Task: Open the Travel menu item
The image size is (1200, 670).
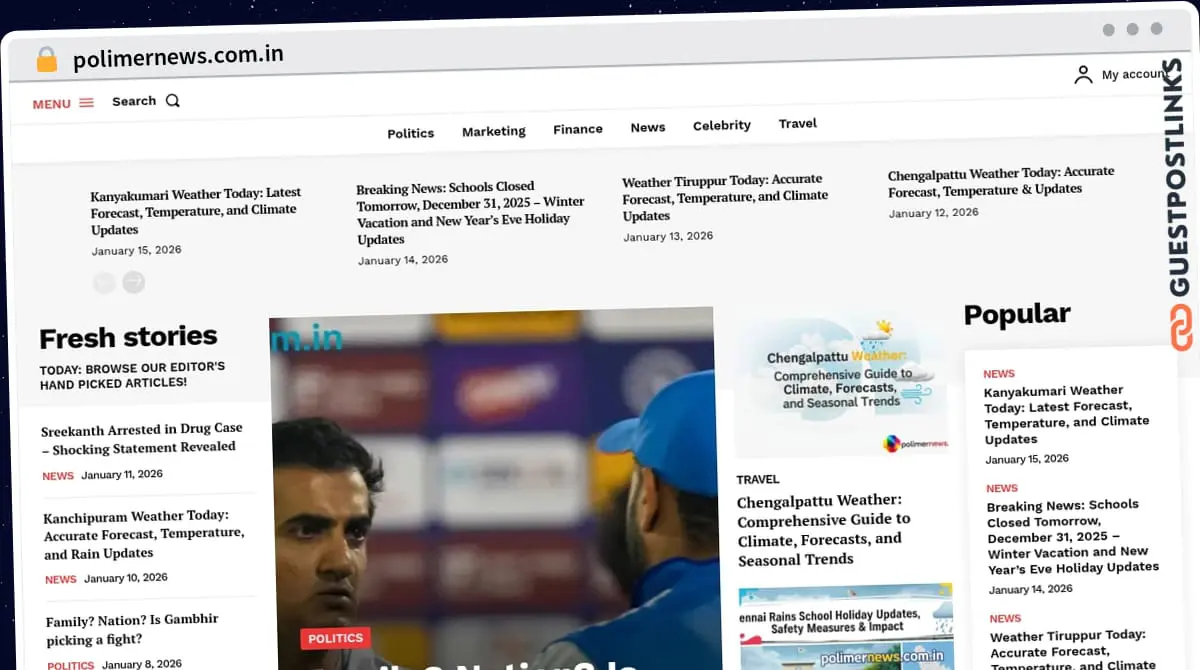Action: [x=798, y=123]
